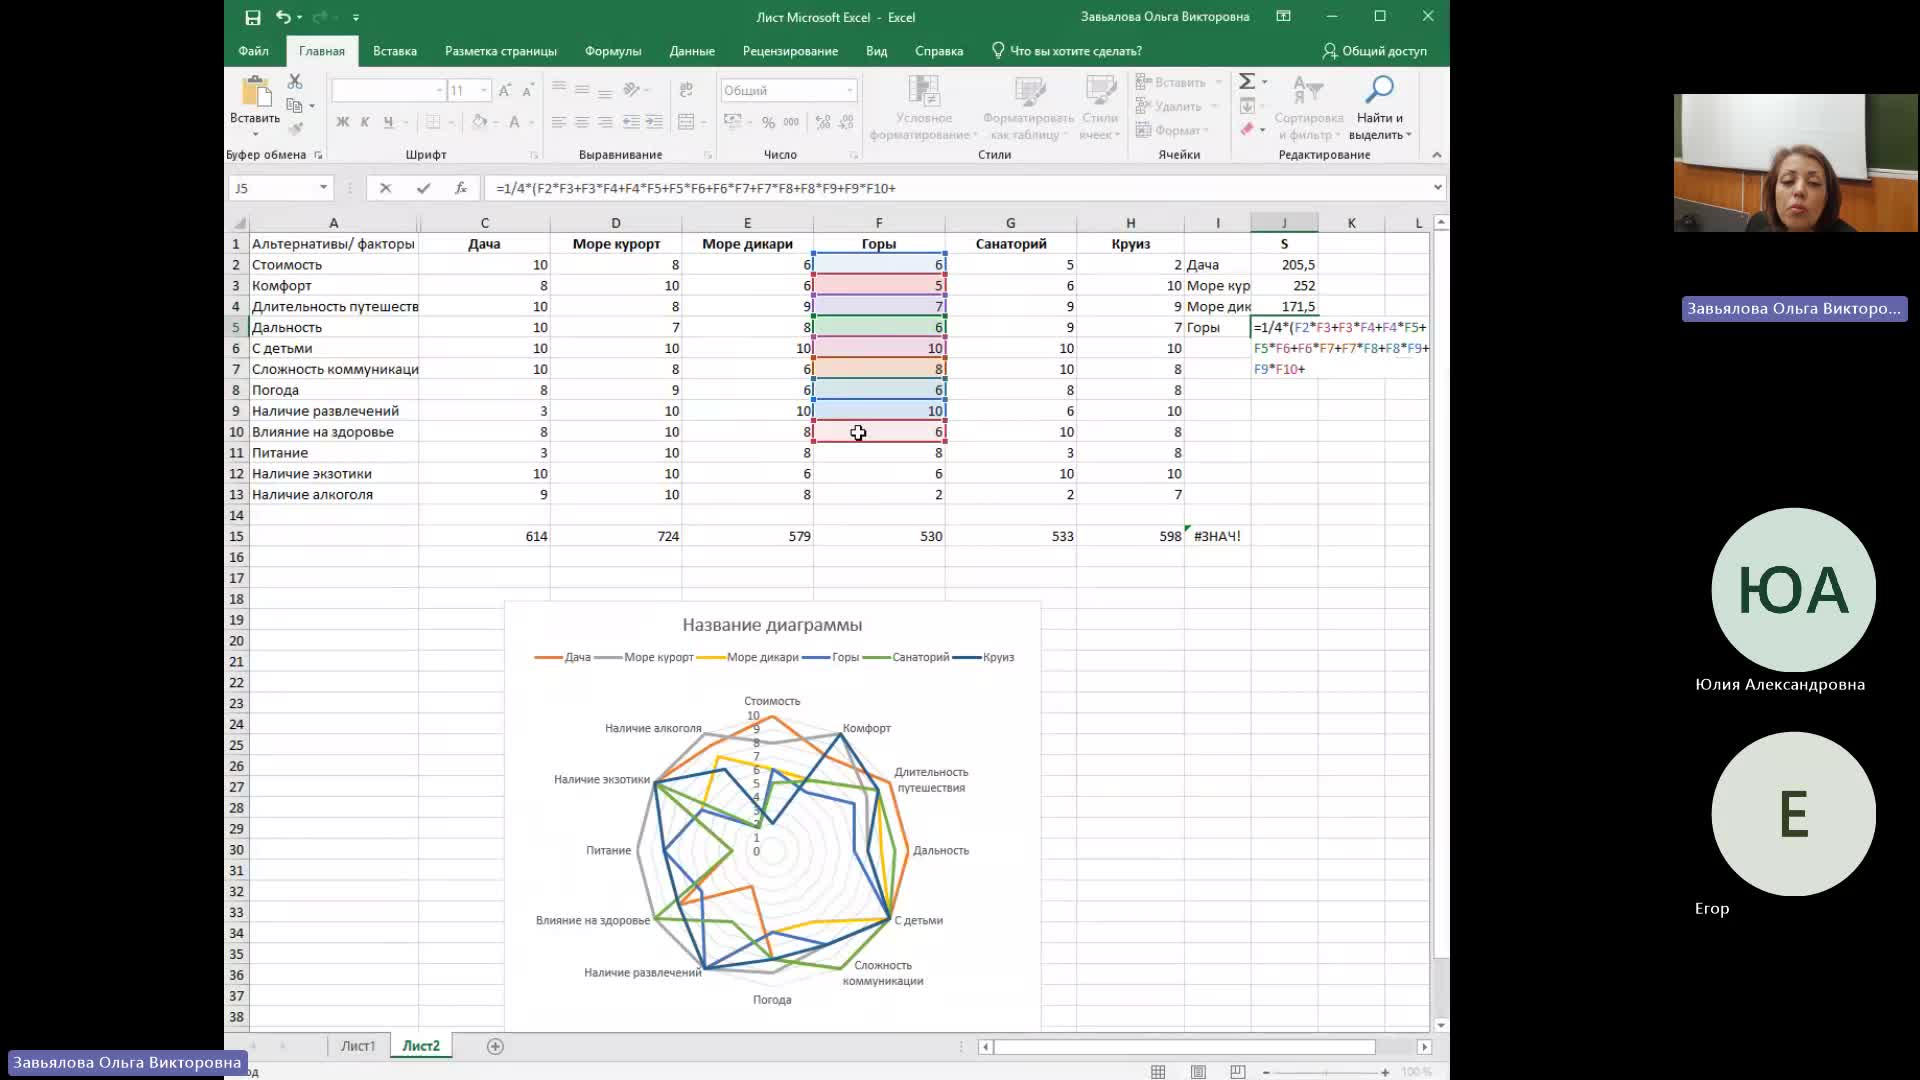Image resolution: width=1920 pixels, height=1080 pixels.
Task: Click the chart title Название диаграммы
Action: pos(772,625)
